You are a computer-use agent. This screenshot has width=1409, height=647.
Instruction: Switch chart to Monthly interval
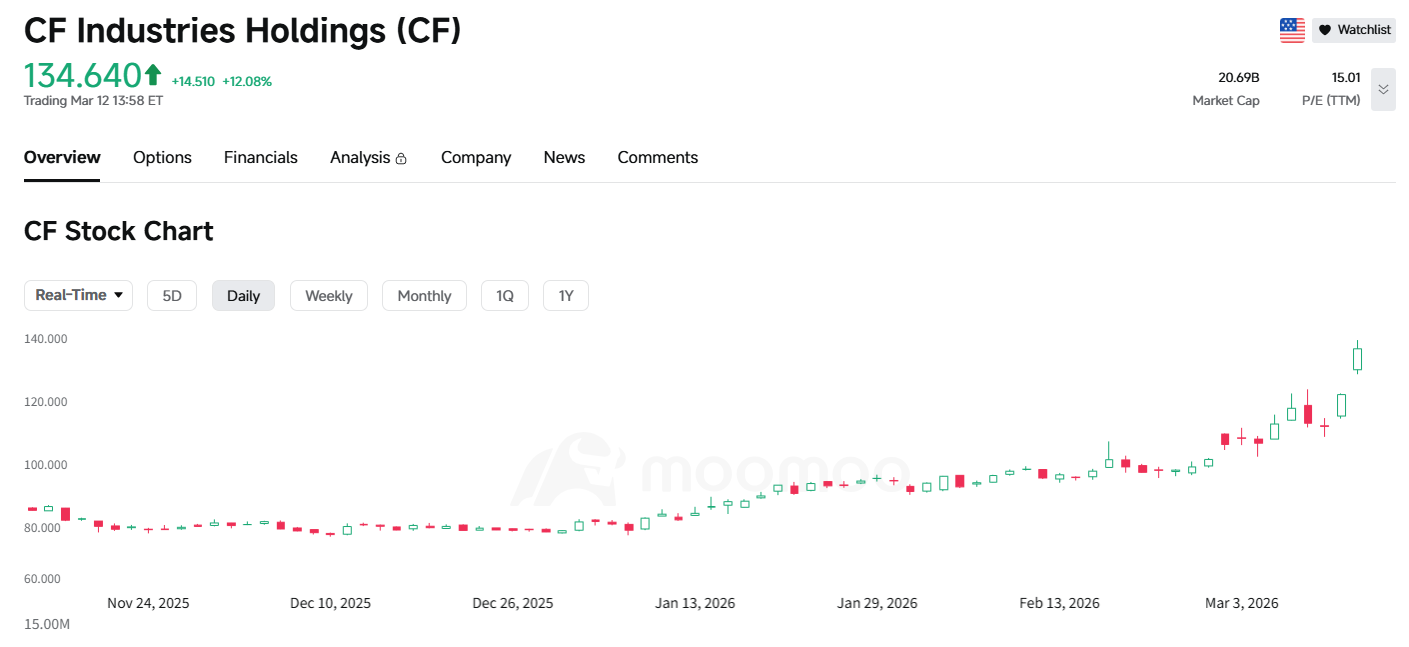(x=424, y=295)
